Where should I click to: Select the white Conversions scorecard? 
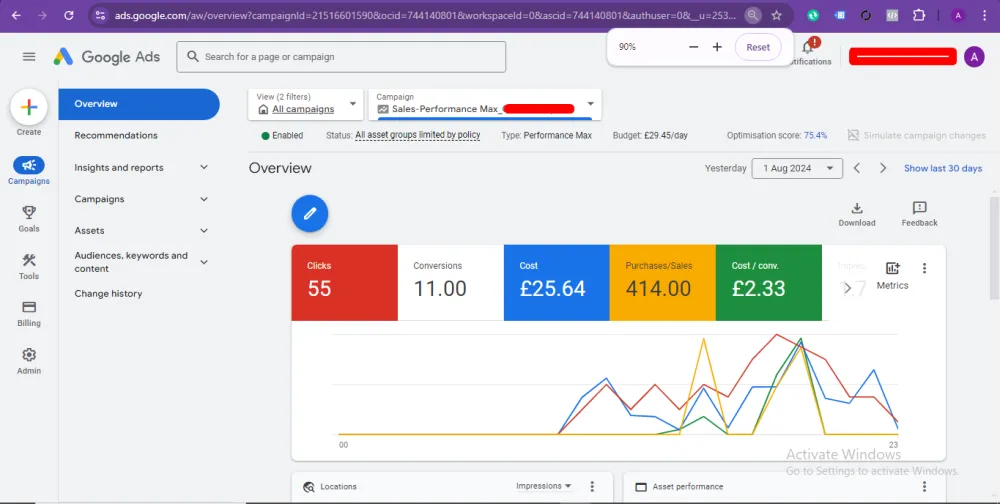(x=450, y=283)
